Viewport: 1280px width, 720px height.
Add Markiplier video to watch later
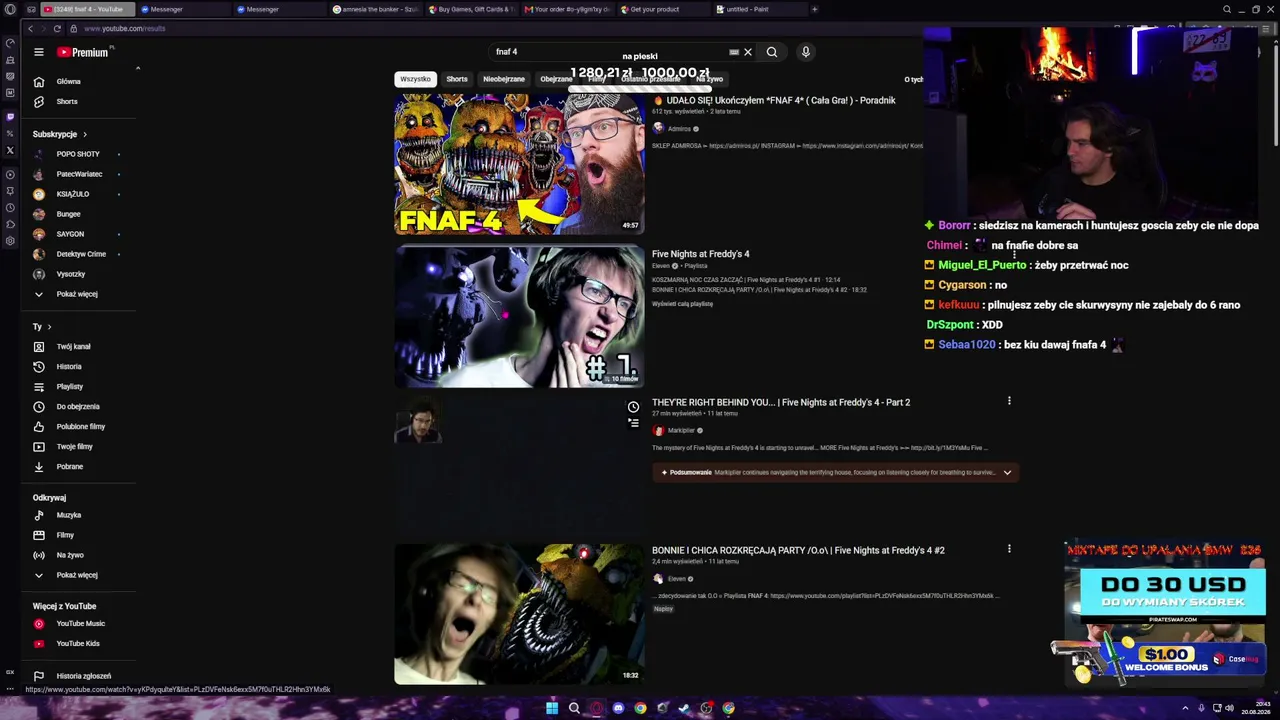[633, 407]
